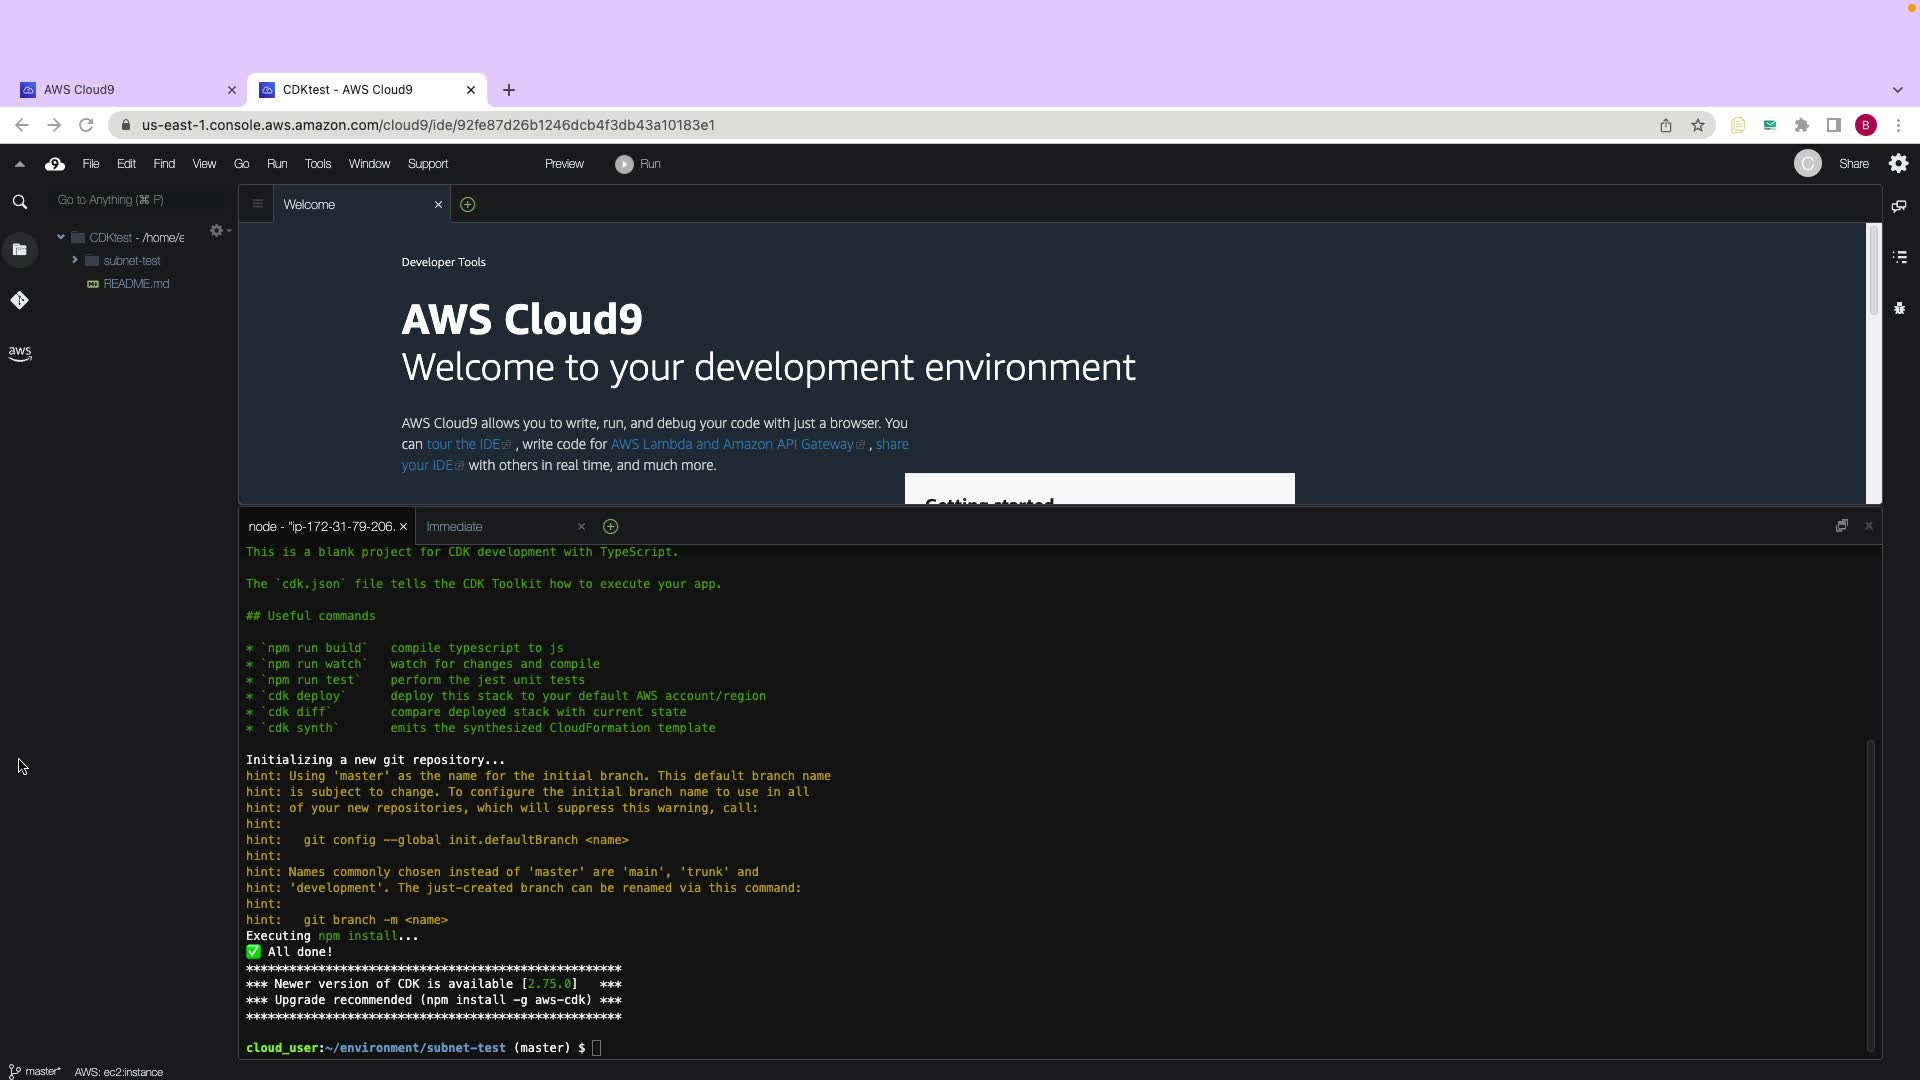The height and width of the screenshot is (1080, 1920).
Task: Open new terminal tab with plus icon
Action: [x=610, y=527]
